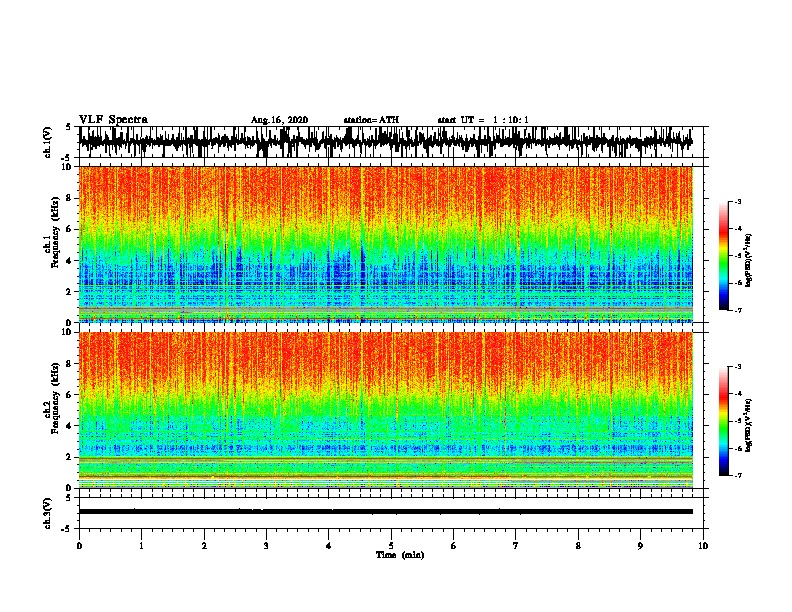Click the 2 kHz tick on ch.1 frequency axis
Viewport: 792px width, 612px height.
[70, 291]
